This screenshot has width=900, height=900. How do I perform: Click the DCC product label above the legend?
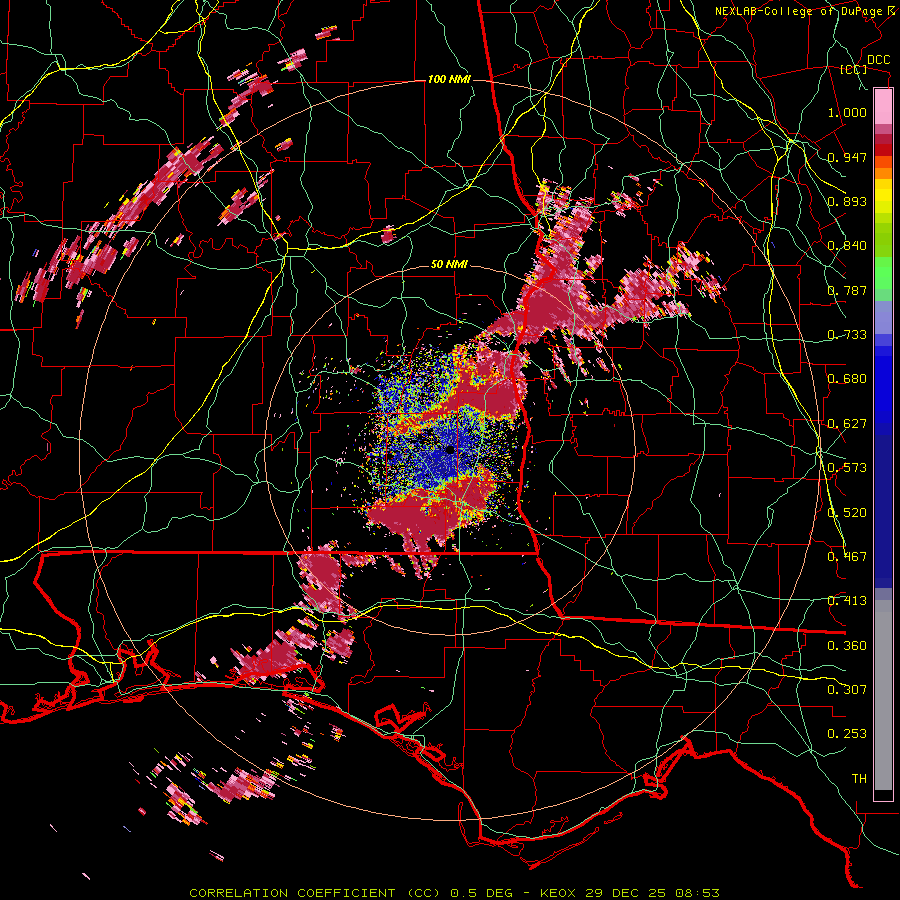[x=878, y=60]
